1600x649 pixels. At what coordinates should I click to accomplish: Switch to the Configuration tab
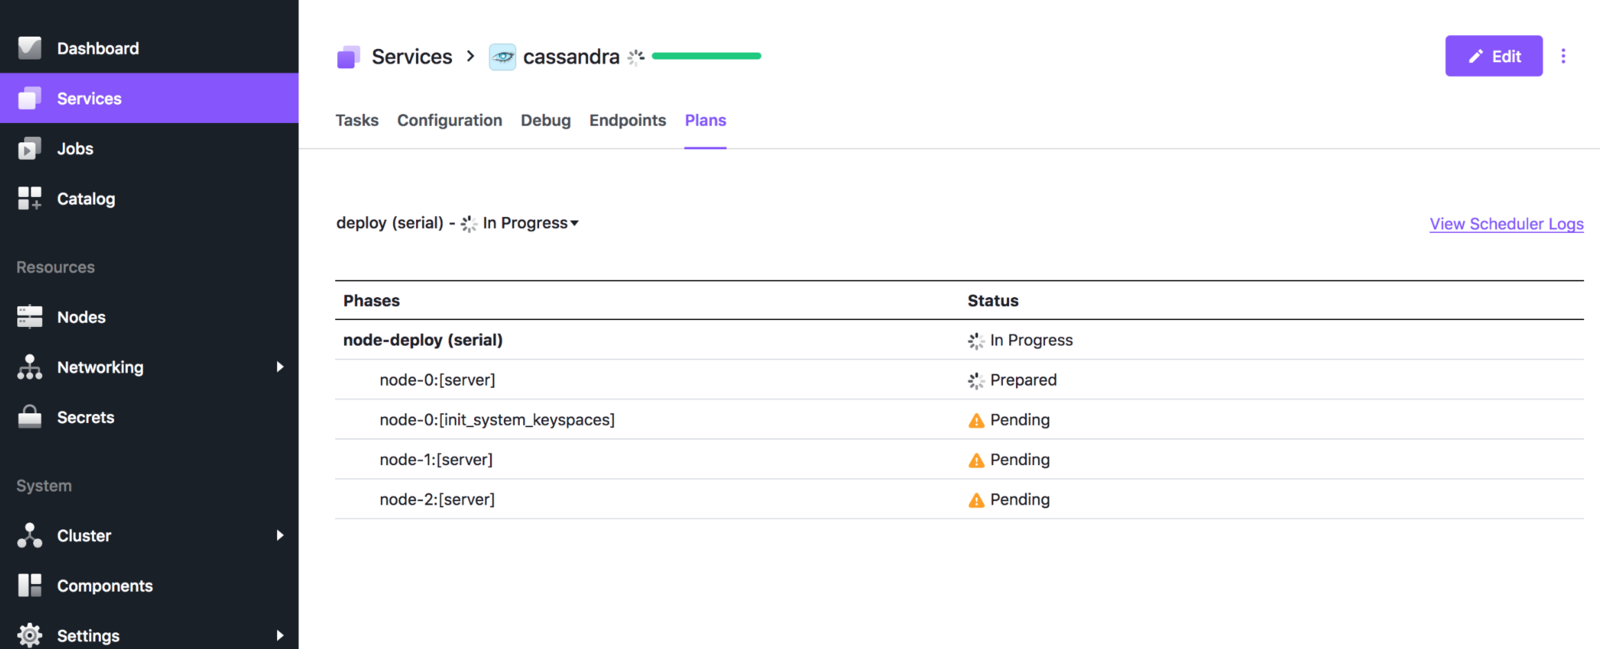coord(450,120)
